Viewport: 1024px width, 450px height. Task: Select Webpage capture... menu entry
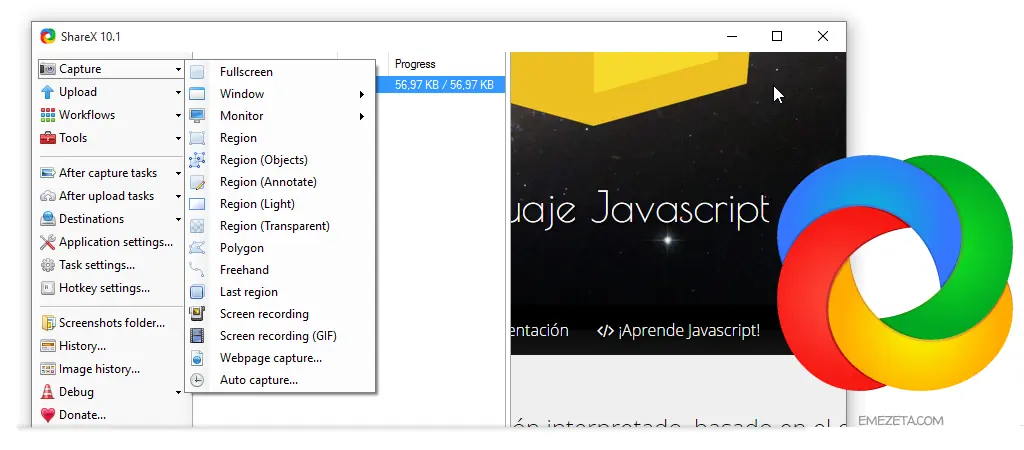[280, 358]
